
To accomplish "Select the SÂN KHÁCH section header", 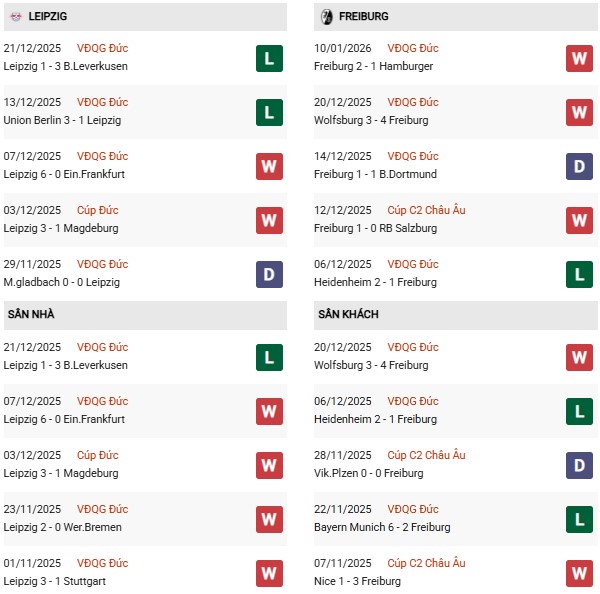I will point(350,314).
